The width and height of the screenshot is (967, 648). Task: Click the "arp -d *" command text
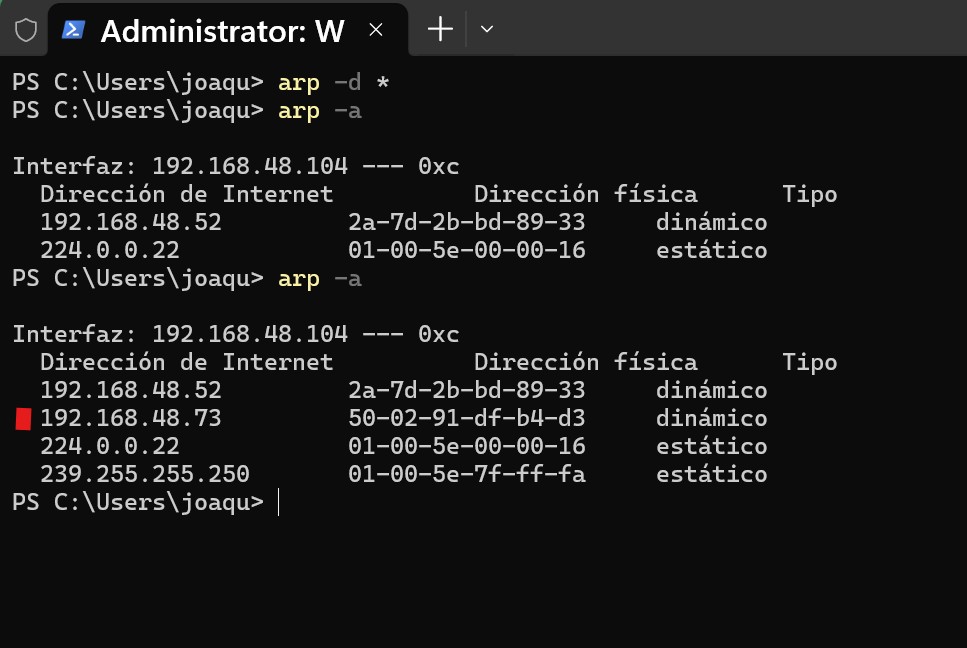pos(333,82)
